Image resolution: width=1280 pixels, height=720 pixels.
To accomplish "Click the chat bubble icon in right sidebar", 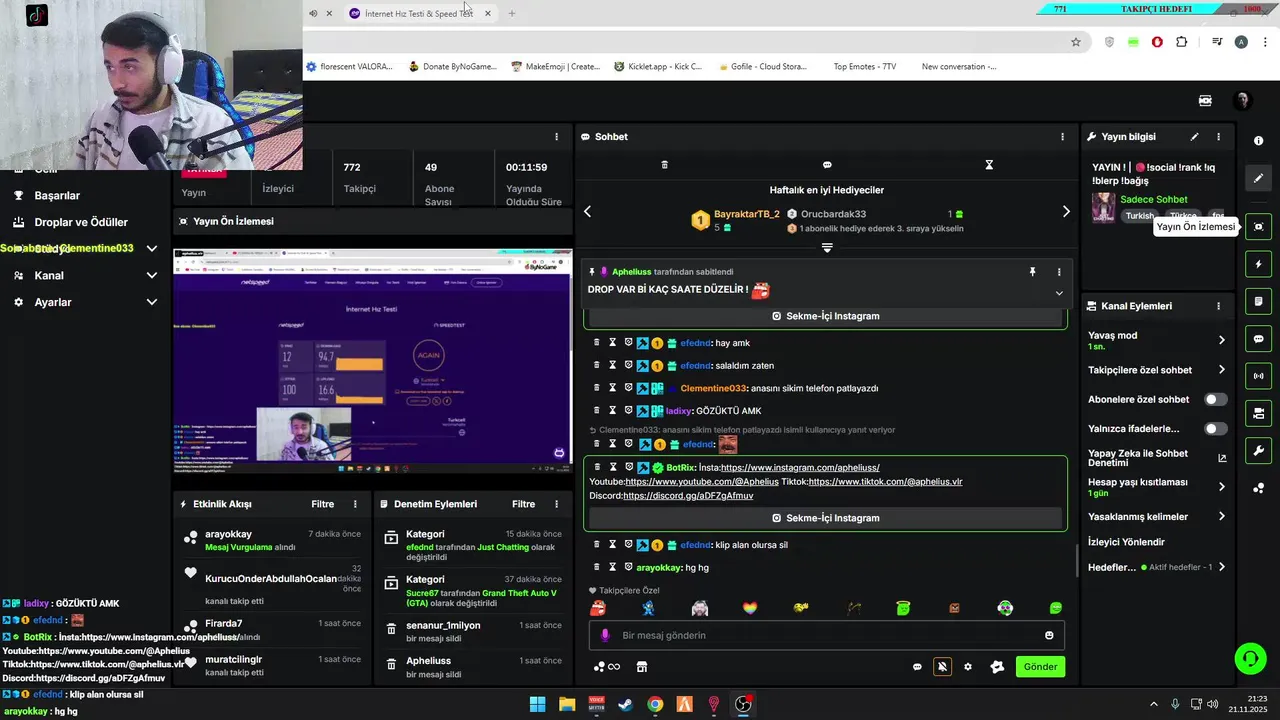I will (1259, 339).
